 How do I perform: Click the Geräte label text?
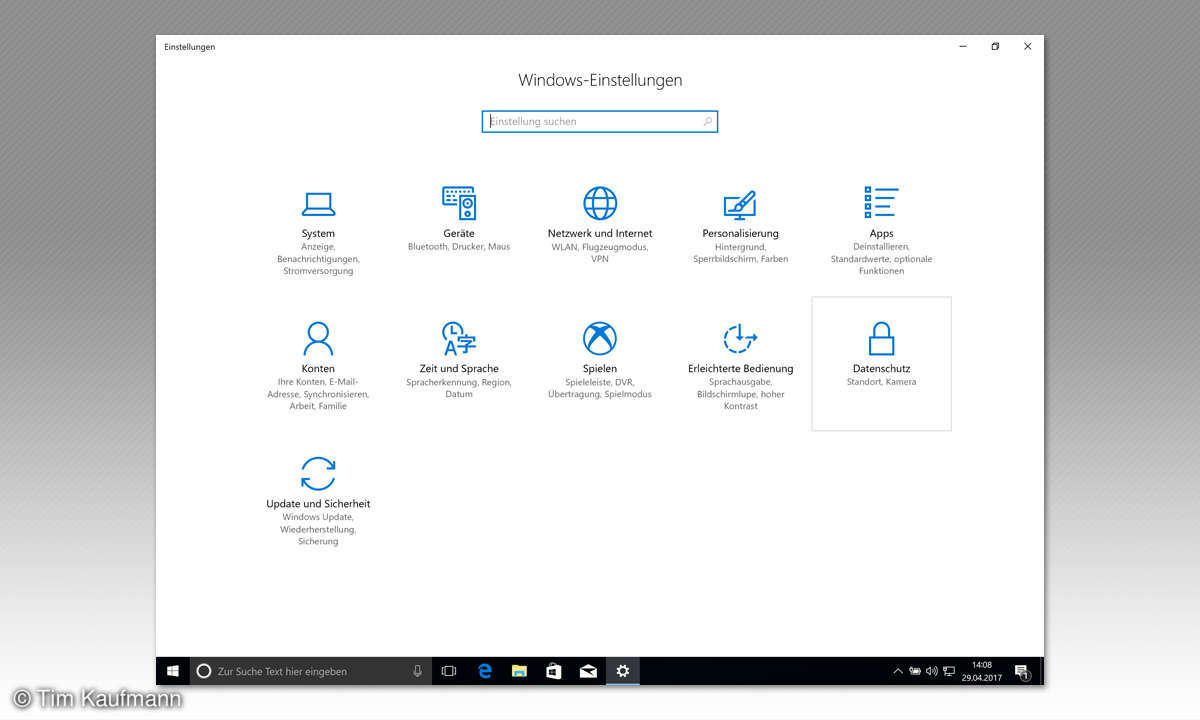click(x=459, y=234)
